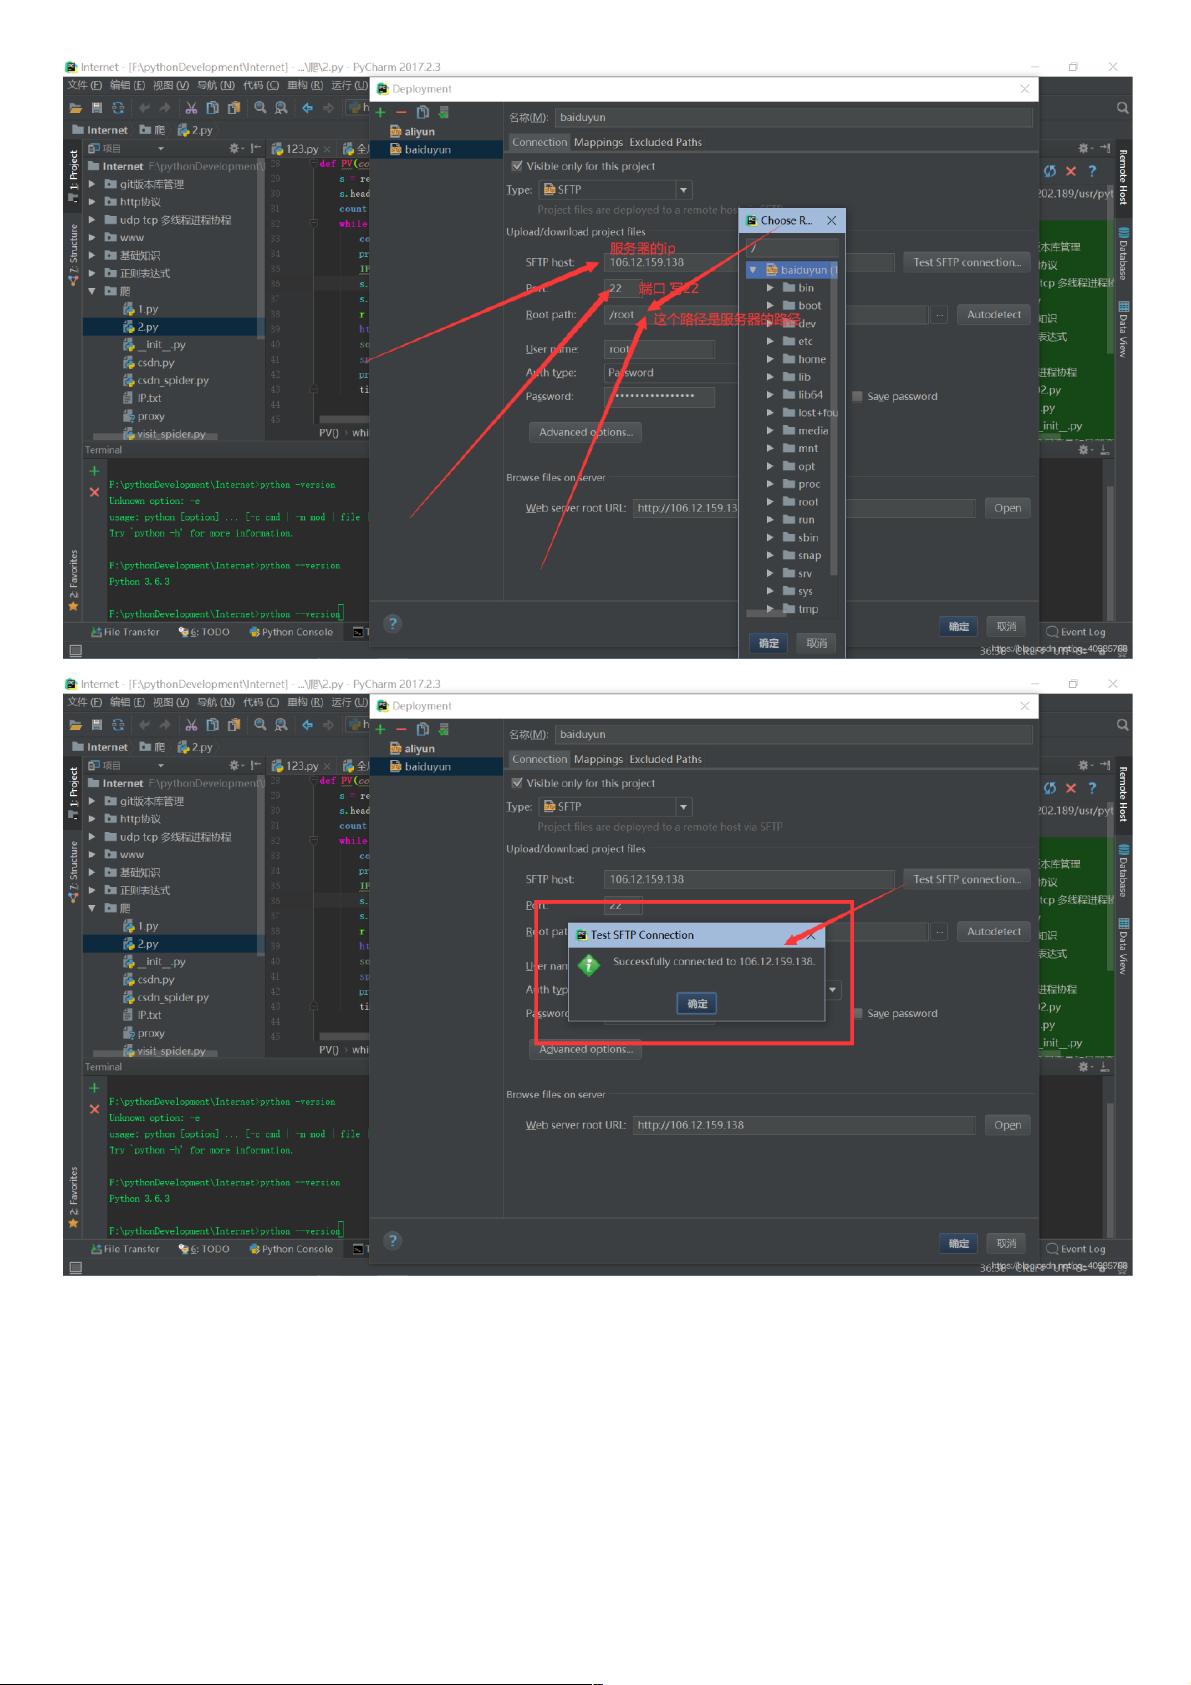Upper screenshot: expand git版本库管理 folder in Project tree
Image resolution: width=1191 pixels, height=1685 pixels.
(92, 184)
